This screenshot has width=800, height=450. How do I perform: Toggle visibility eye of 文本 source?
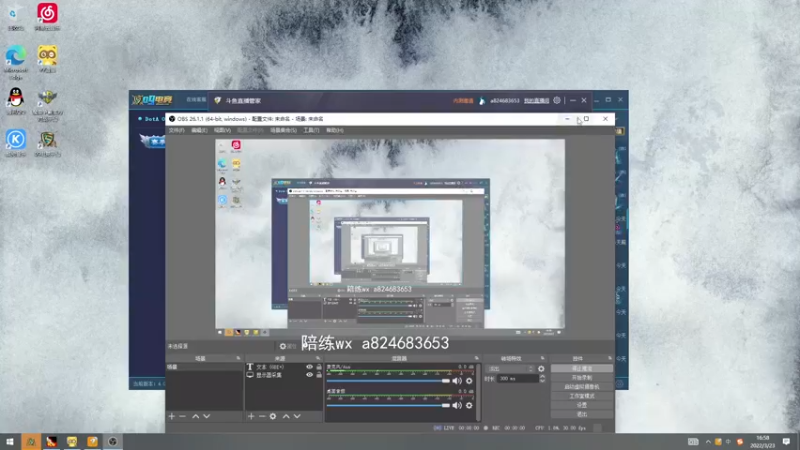click(309, 367)
